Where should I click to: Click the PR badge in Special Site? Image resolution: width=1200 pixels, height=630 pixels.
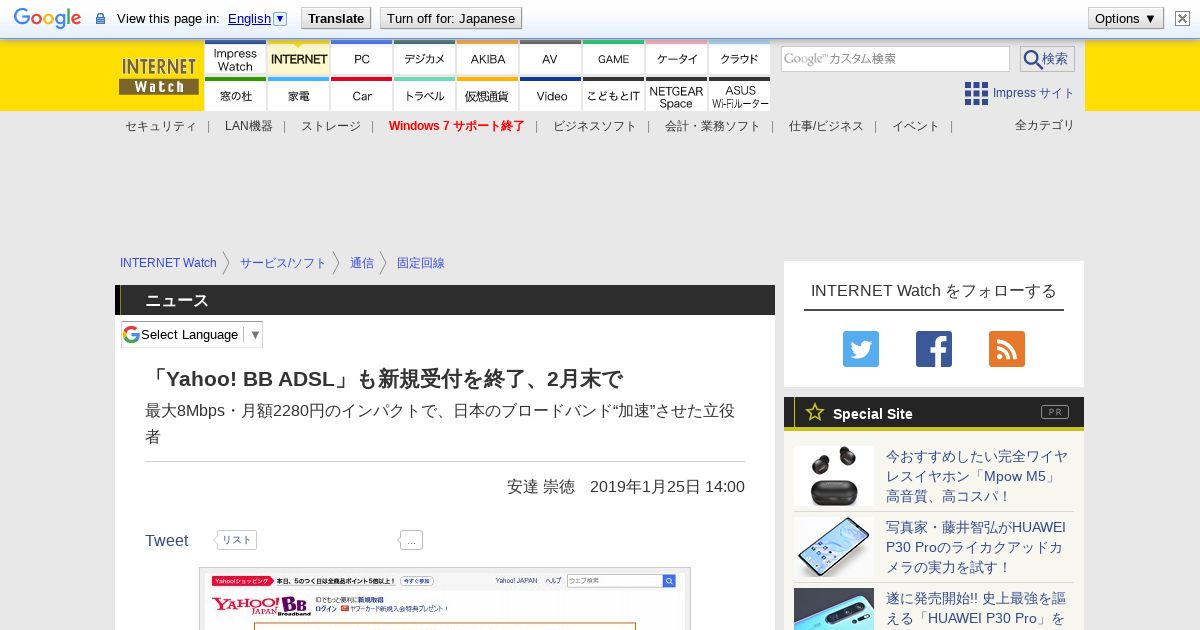pos(1055,412)
